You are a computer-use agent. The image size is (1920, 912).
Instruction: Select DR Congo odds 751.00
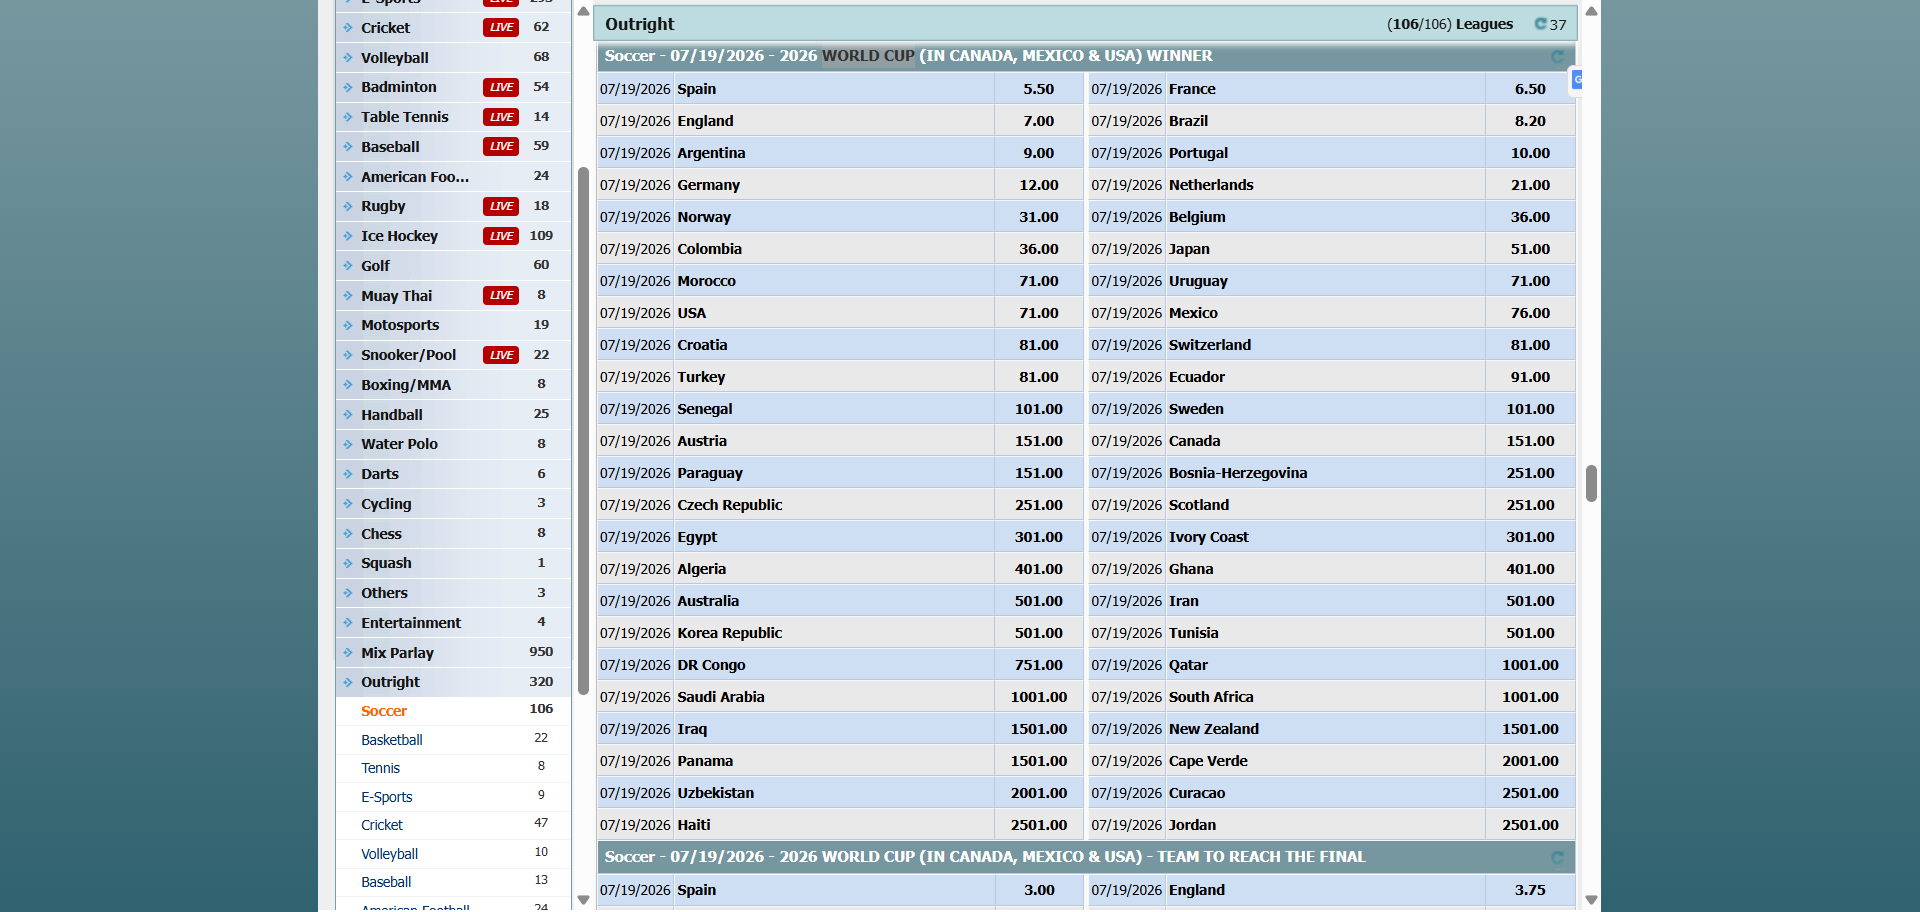tap(1038, 665)
